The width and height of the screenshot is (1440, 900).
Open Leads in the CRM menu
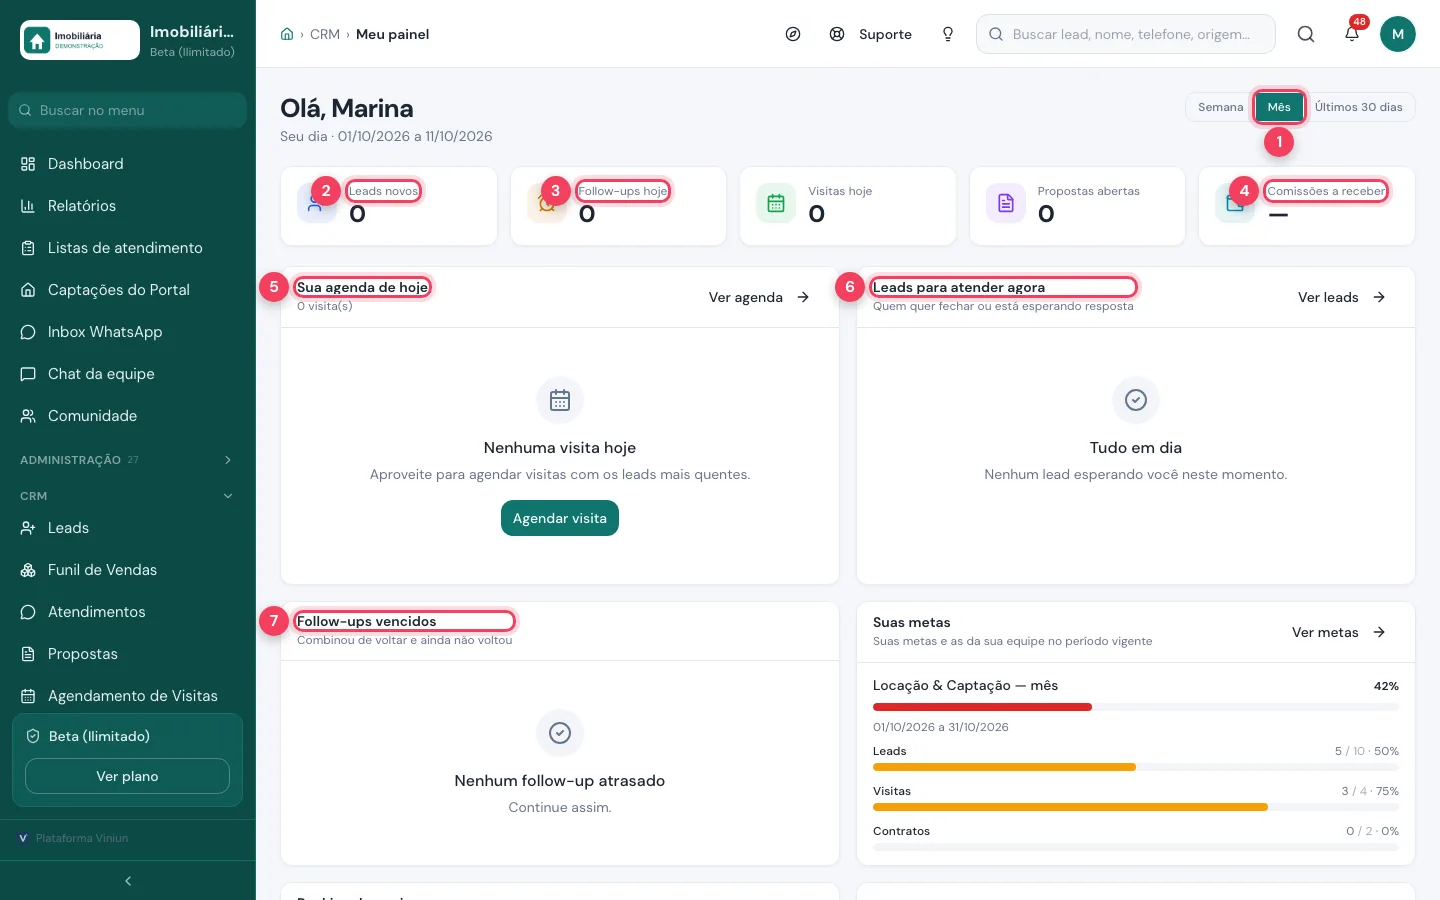127,528
